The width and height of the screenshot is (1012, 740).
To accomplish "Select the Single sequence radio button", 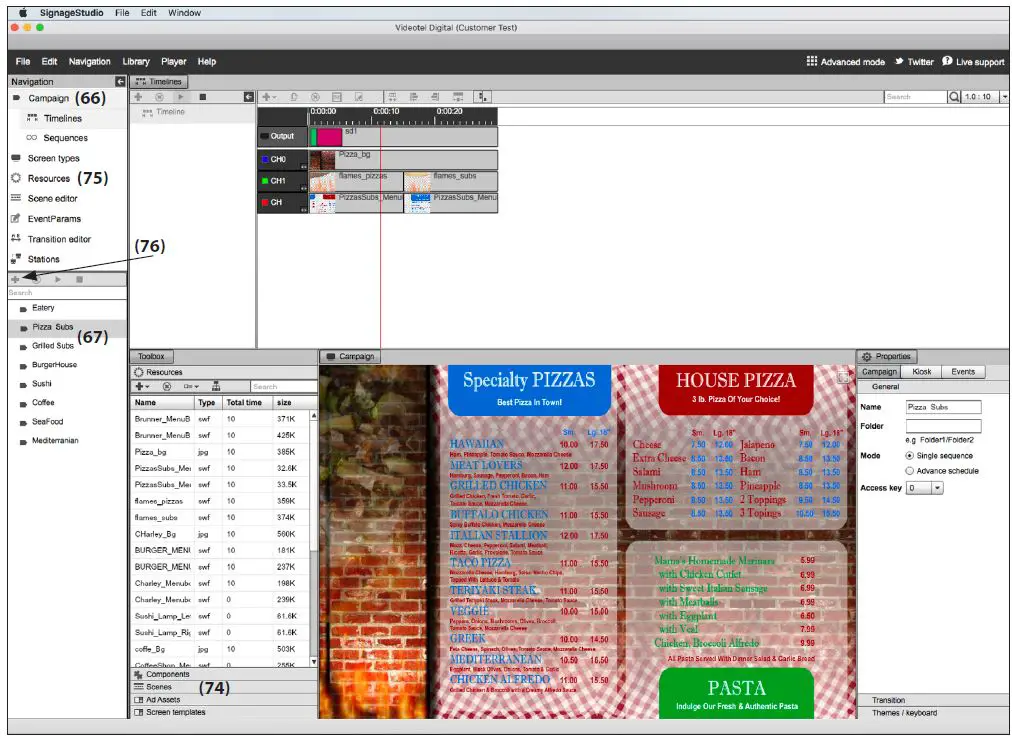I will point(909,456).
